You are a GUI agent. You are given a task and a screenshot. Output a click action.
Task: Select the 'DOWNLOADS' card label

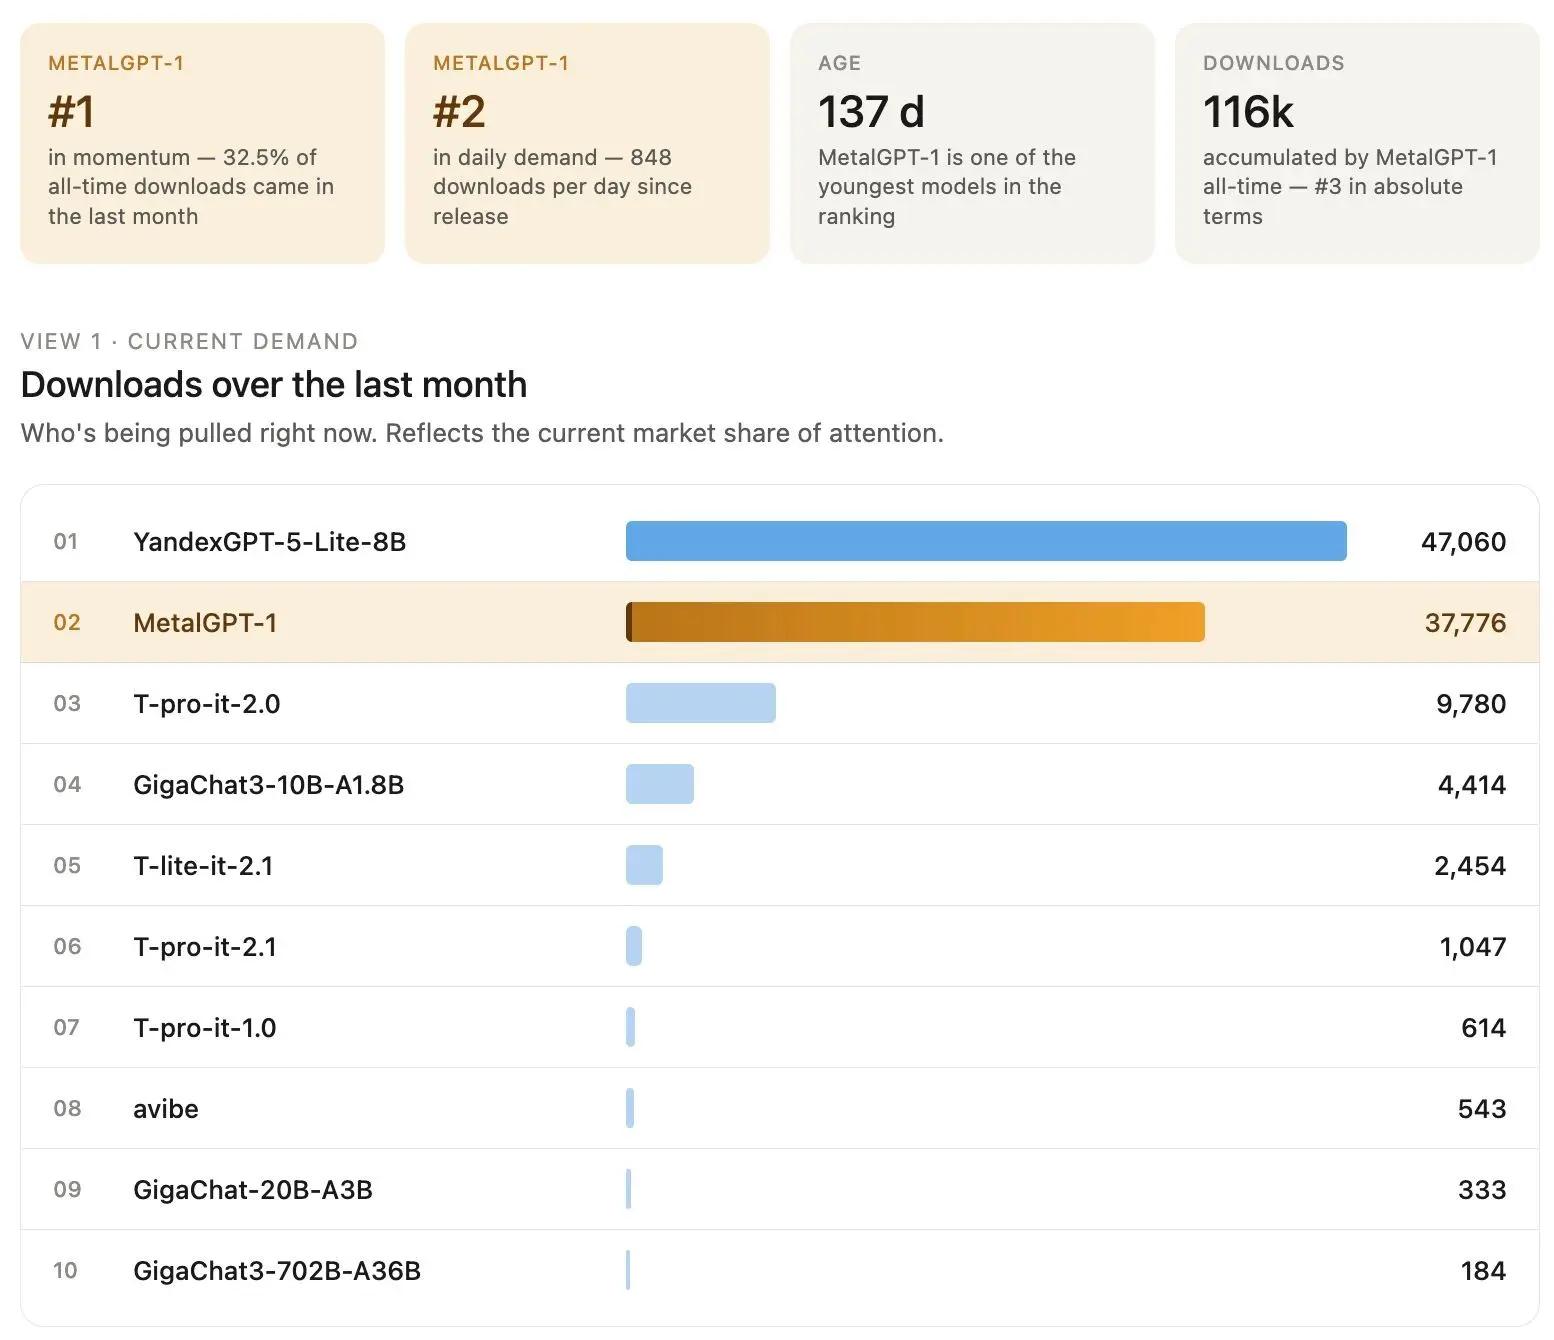1274,63
